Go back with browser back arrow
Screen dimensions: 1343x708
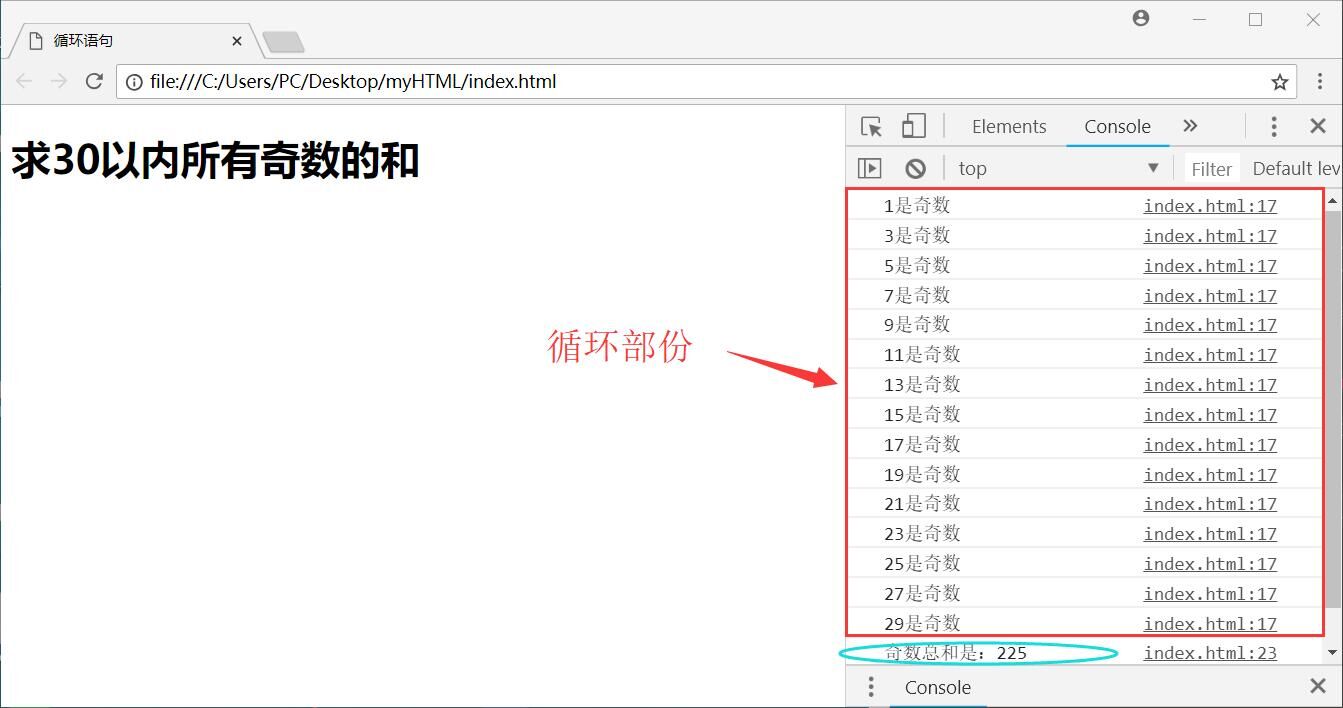tap(24, 81)
